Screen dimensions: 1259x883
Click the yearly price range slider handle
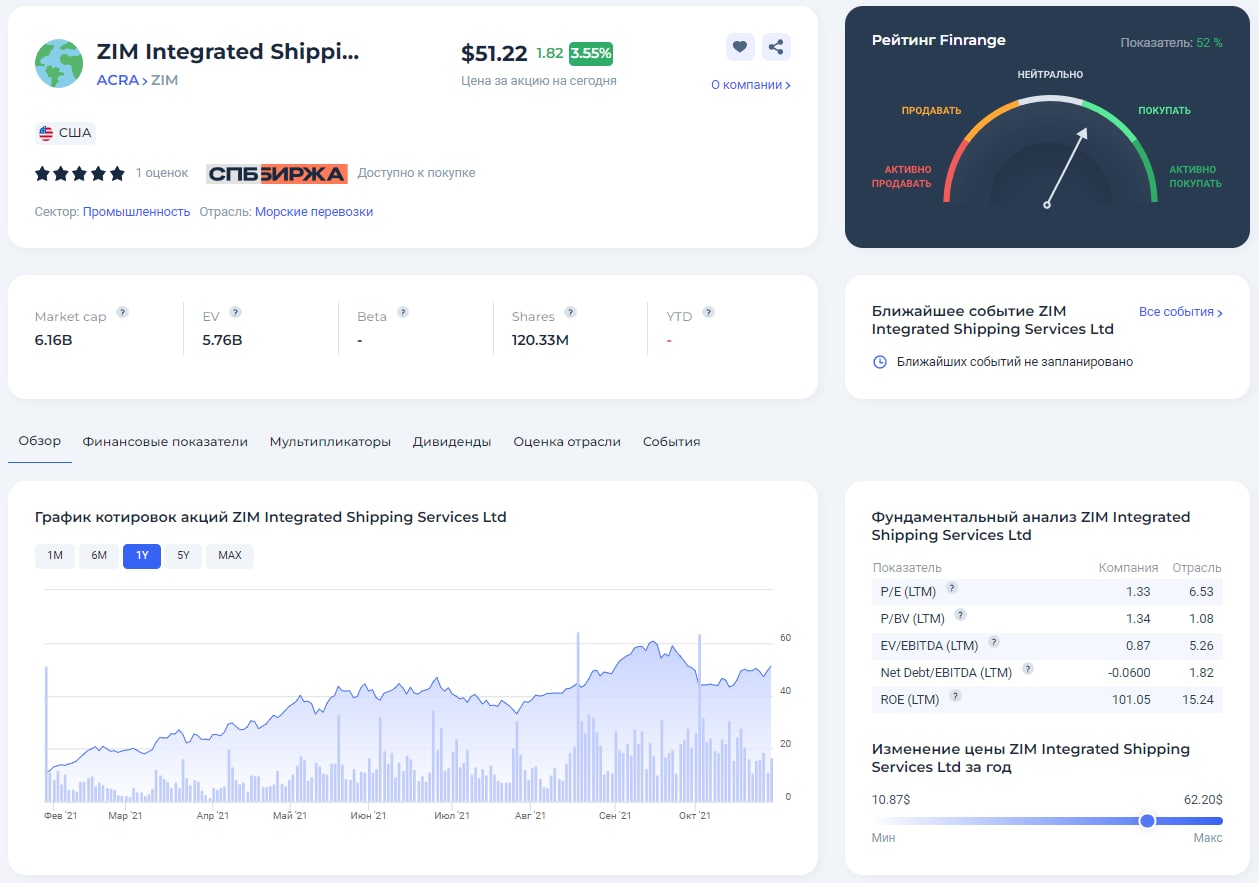point(1147,820)
